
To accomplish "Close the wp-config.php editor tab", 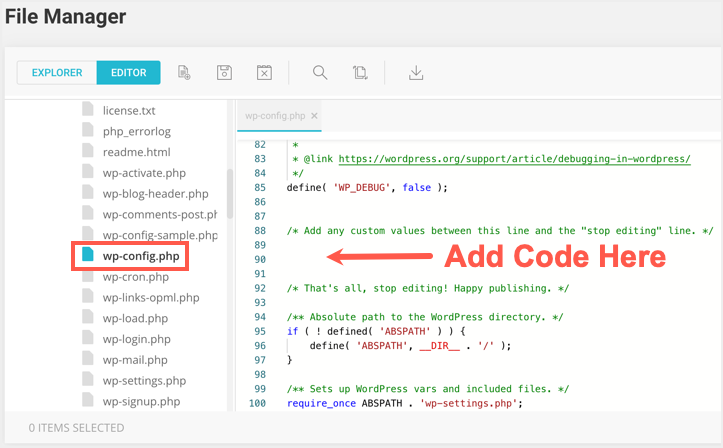I will pos(314,116).
